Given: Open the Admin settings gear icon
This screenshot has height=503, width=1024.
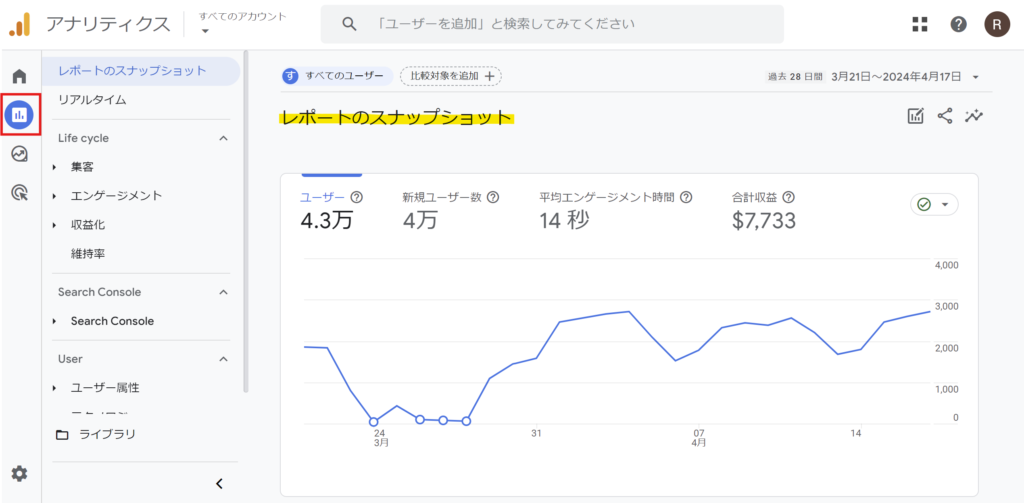Looking at the screenshot, I should 19,473.
